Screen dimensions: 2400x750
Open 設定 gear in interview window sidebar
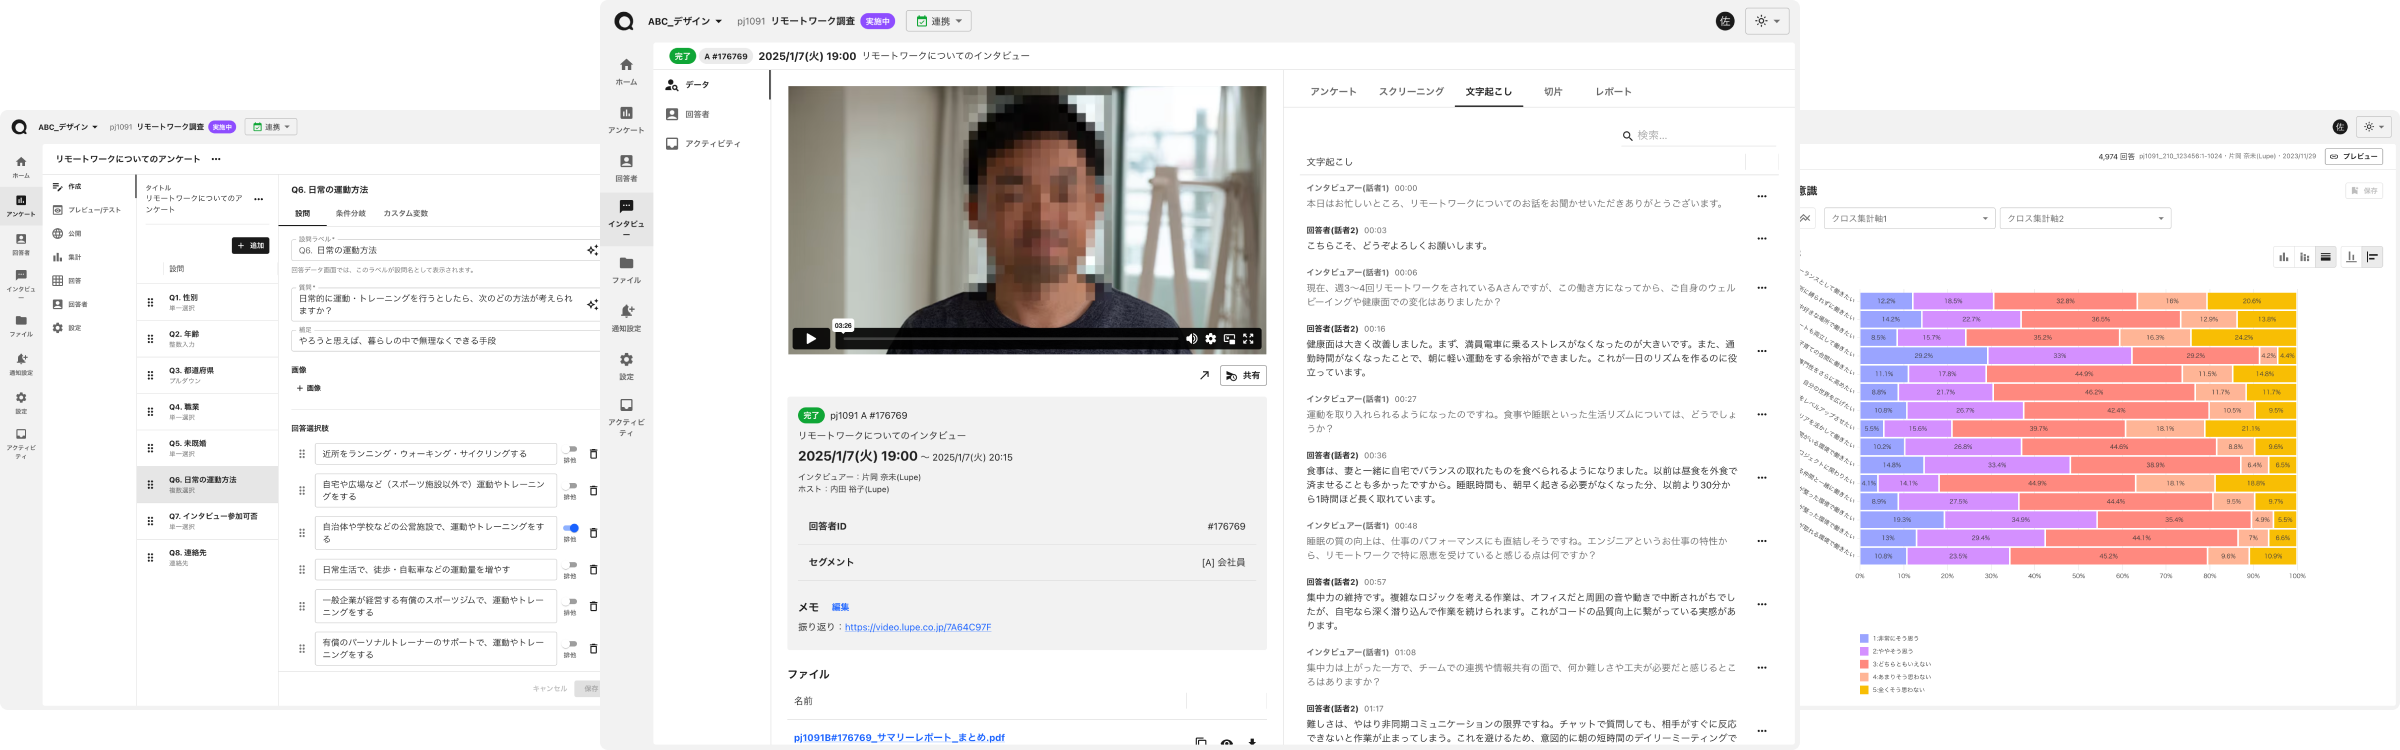click(626, 366)
